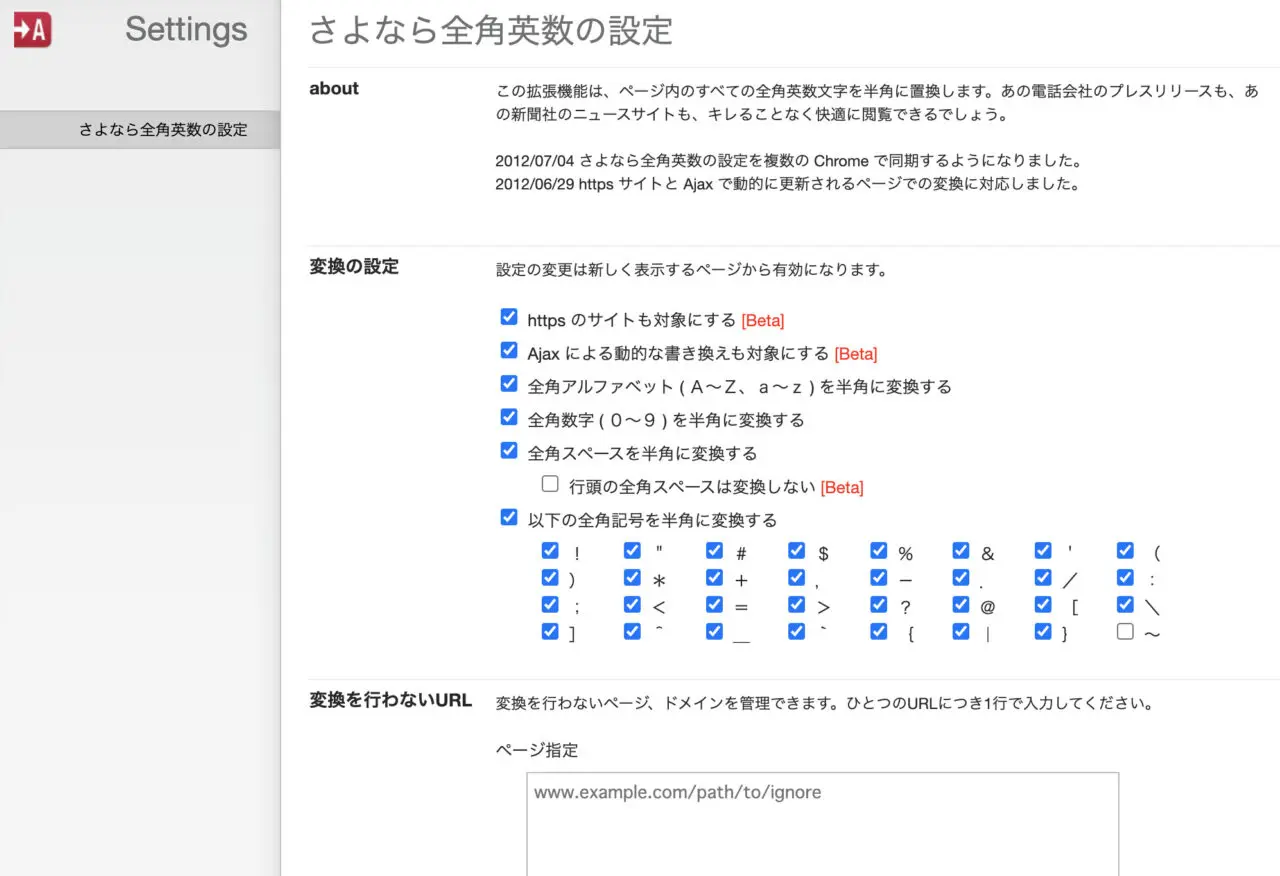Viewport: 1280px width, 876px height.
Task: Click the red arrow-A extension logo
Action: [x=29, y=29]
